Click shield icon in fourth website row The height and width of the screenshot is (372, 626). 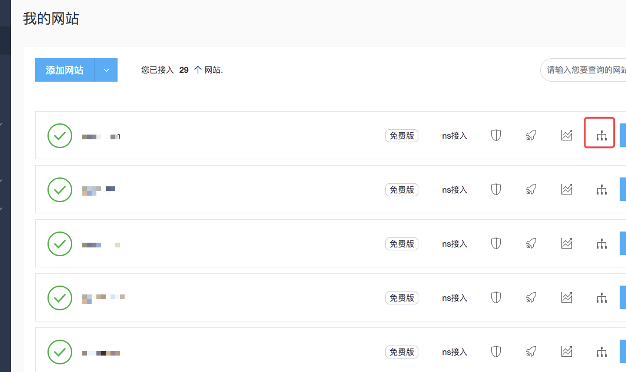coord(495,297)
